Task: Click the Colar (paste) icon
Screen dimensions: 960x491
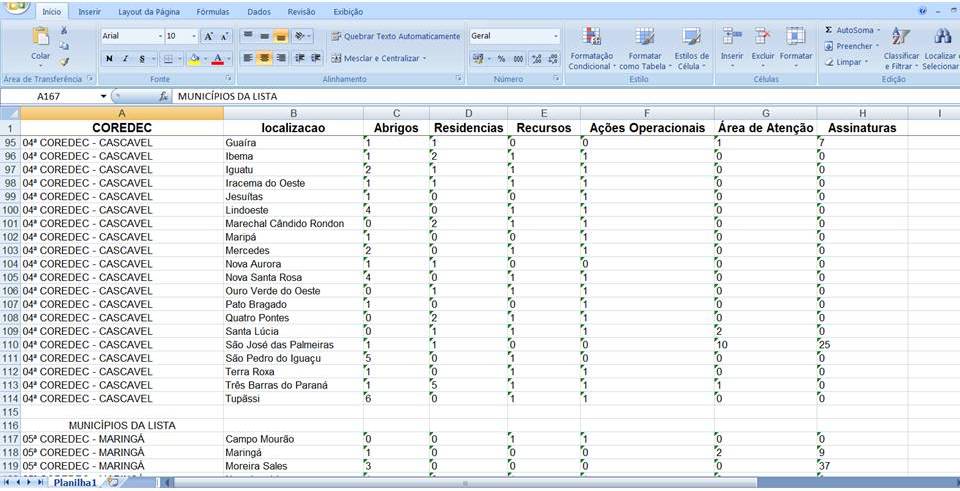Action: tap(40, 40)
